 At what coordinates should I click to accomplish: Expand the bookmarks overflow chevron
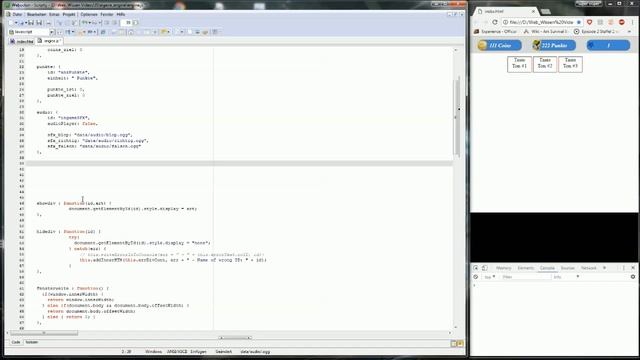coord(630,31)
